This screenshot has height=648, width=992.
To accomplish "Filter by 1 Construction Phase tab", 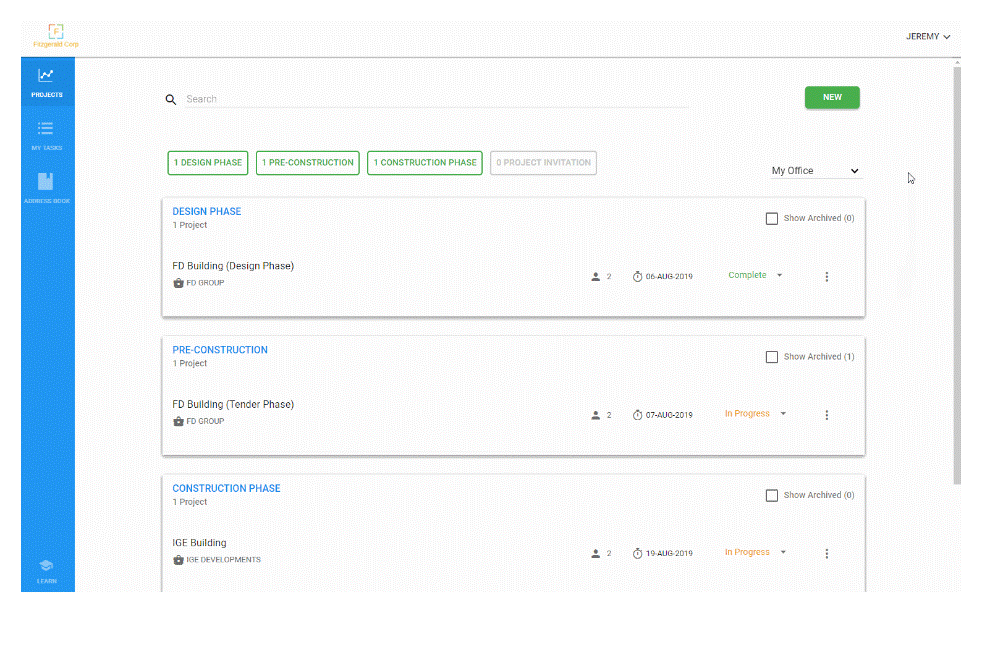I will click(x=425, y=163).
